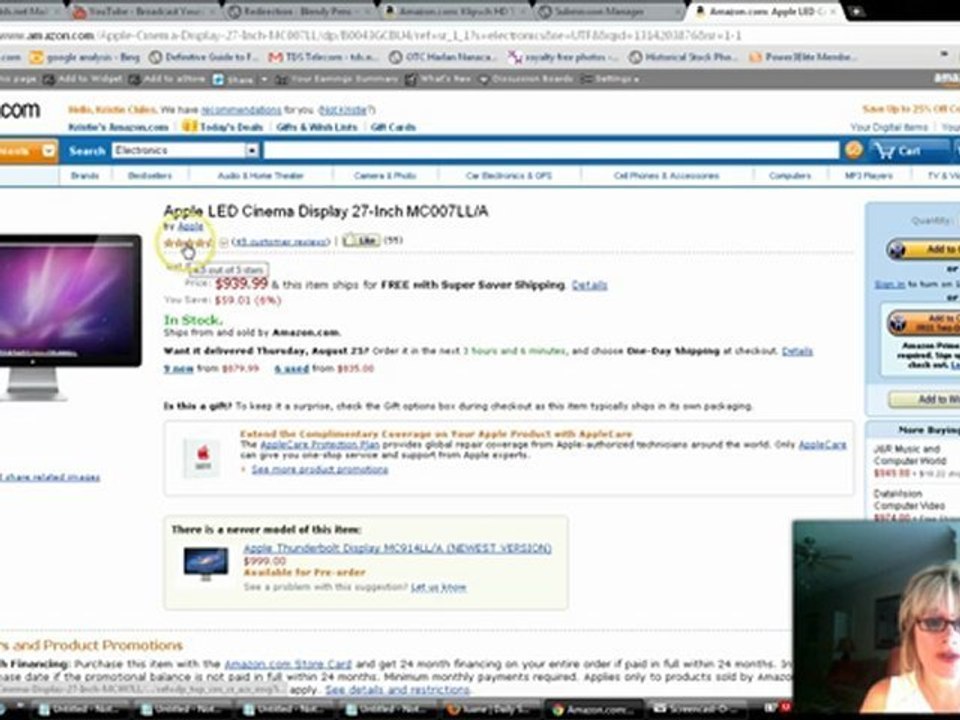Viewport: 960px width, 720px height.
Task: Click the recommendations link in the greeting
Action: tap(241, 110)
